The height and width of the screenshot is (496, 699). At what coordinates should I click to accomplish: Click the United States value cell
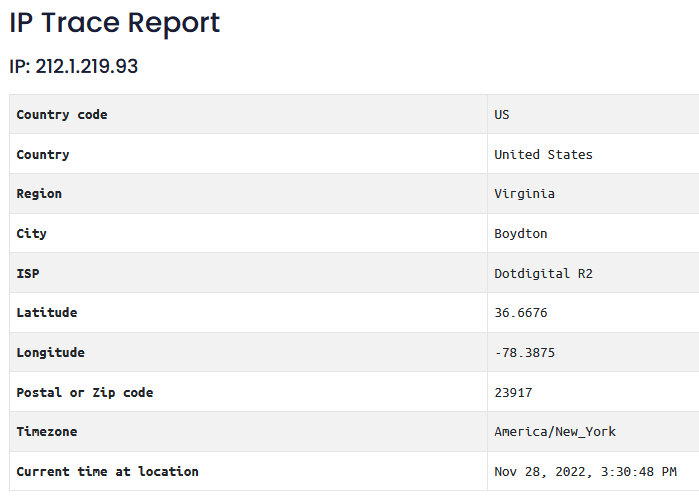pyautogui.click(x=543, y=155)
